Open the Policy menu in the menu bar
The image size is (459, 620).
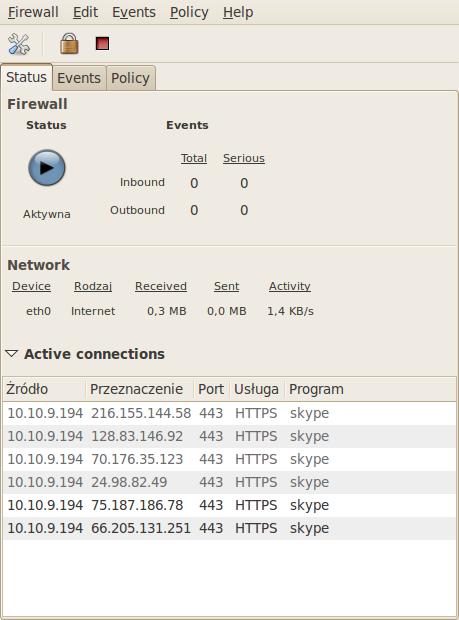[189, 12]
